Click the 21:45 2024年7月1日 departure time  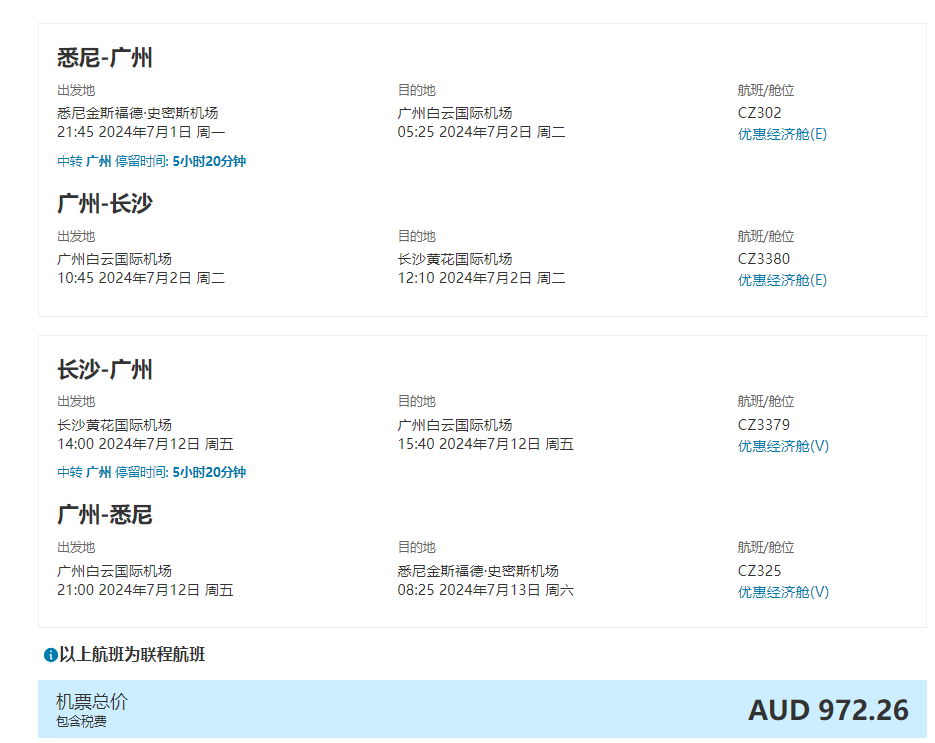pos(141,132)
